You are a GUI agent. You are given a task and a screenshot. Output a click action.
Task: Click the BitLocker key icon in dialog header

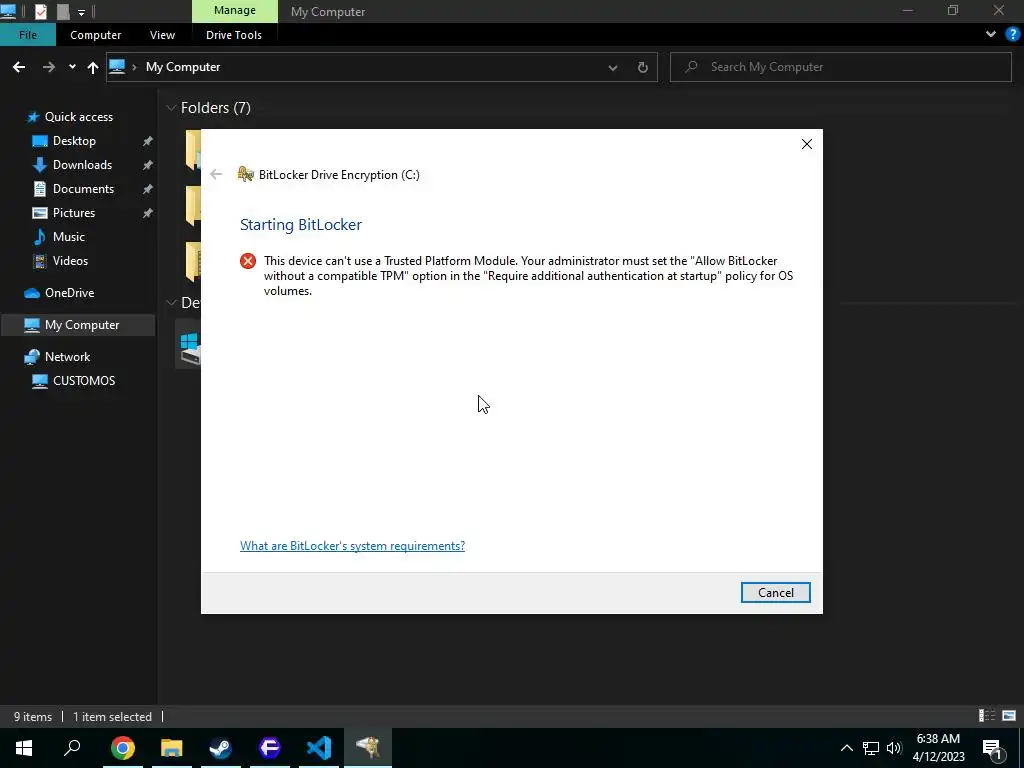(246, 174)
